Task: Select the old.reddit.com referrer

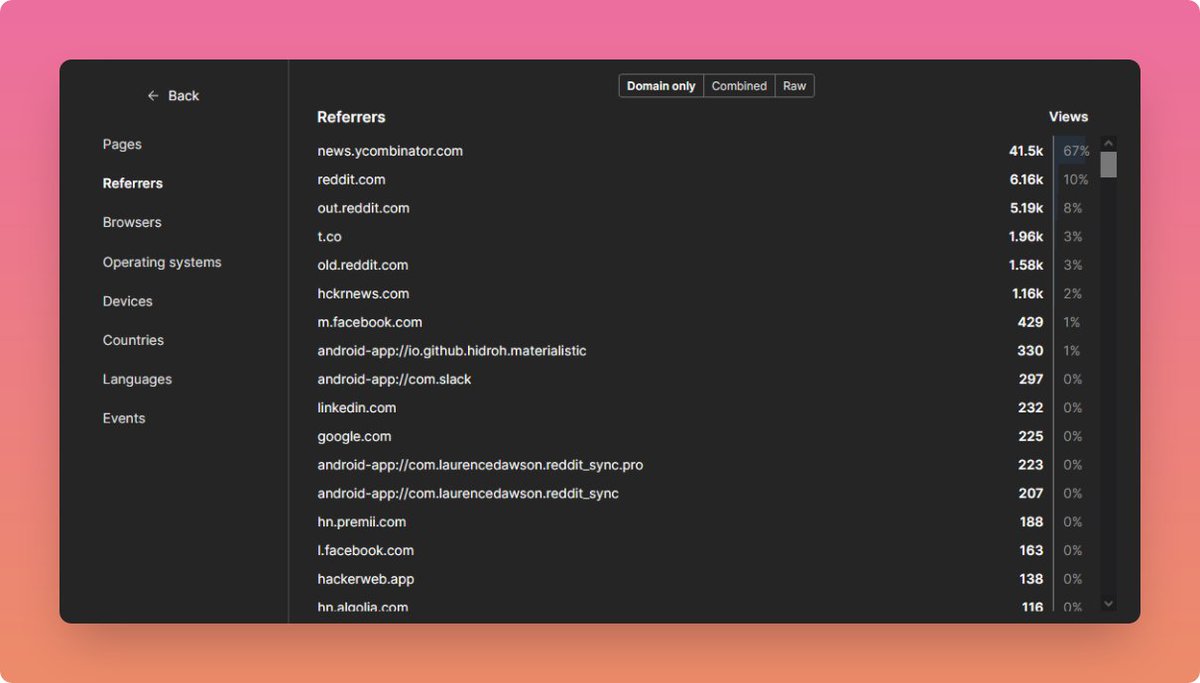Action: [x=362, y=265]
